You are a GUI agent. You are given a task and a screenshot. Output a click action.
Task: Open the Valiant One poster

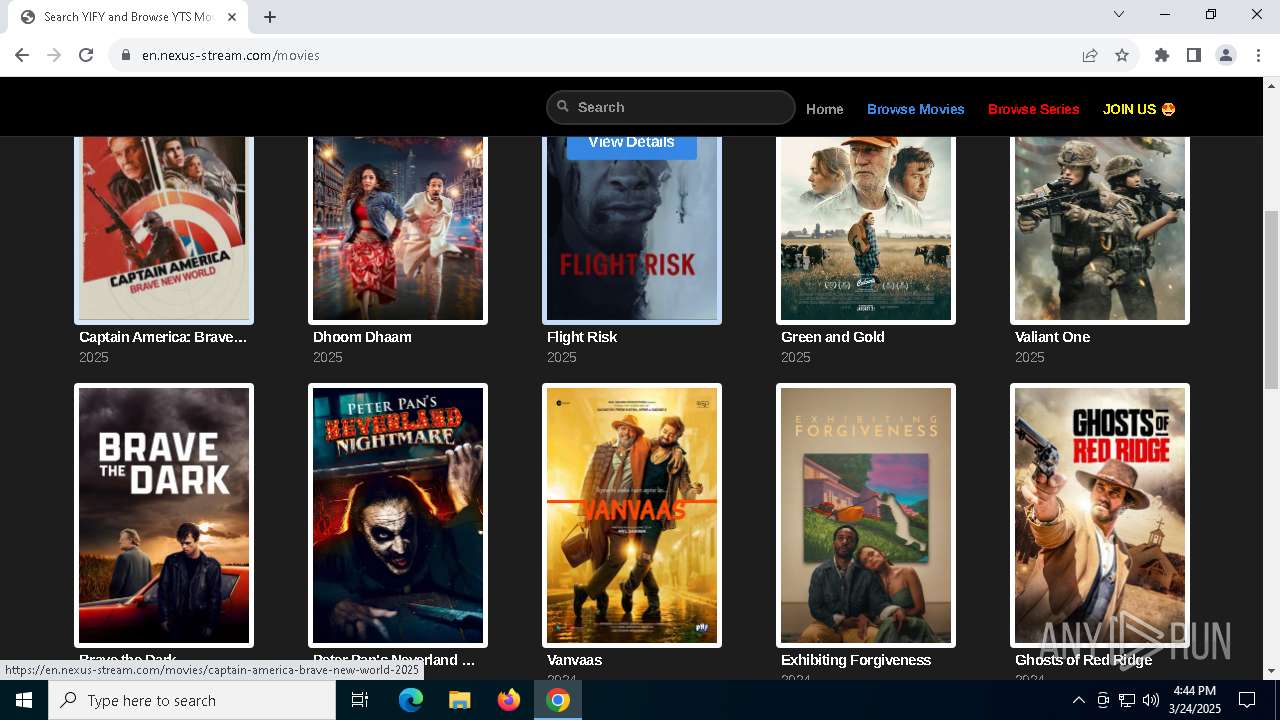coord(1100,228)
